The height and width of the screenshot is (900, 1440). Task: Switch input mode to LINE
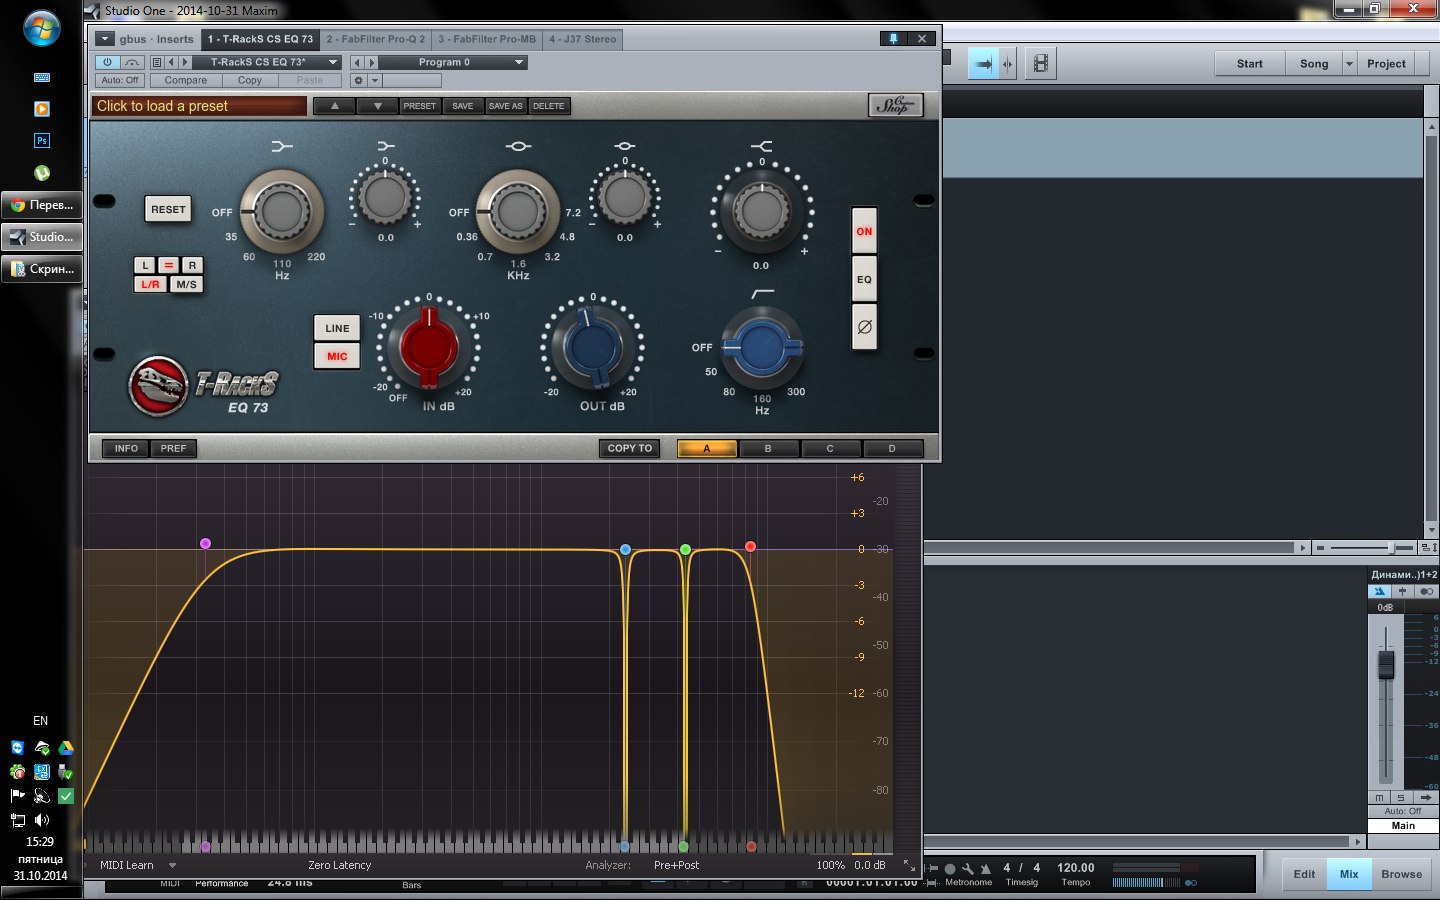(x=337, y=328)
